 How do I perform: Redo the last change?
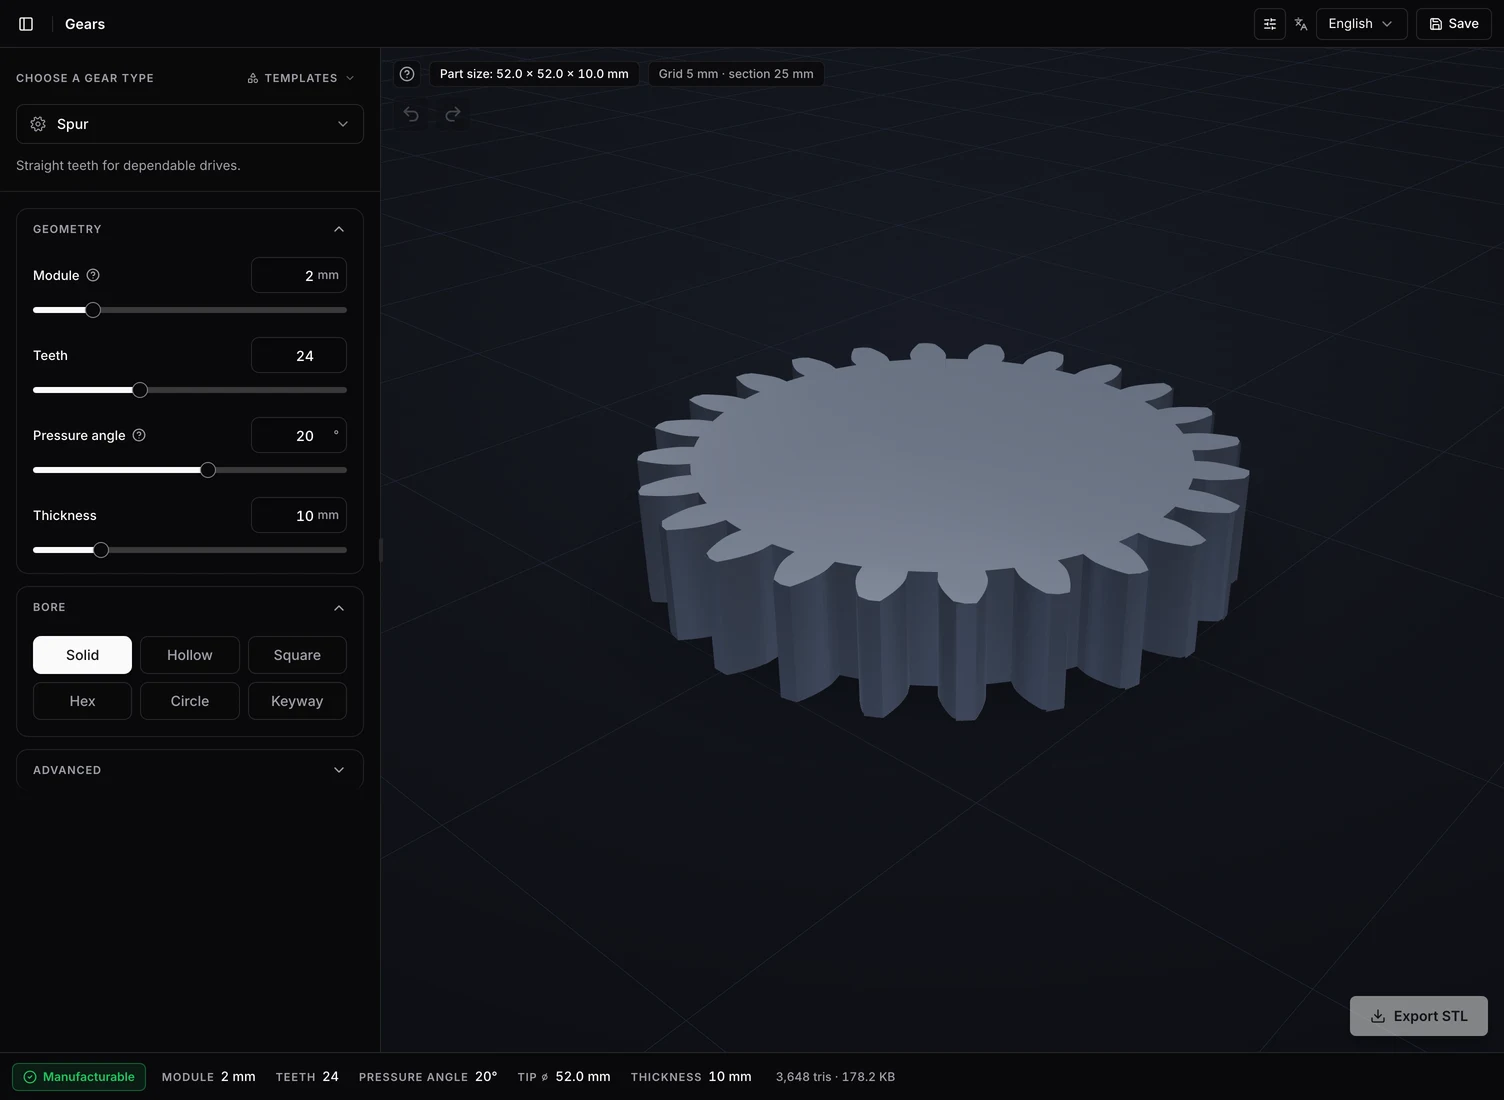pyautogui.click(x=453, y=114)
